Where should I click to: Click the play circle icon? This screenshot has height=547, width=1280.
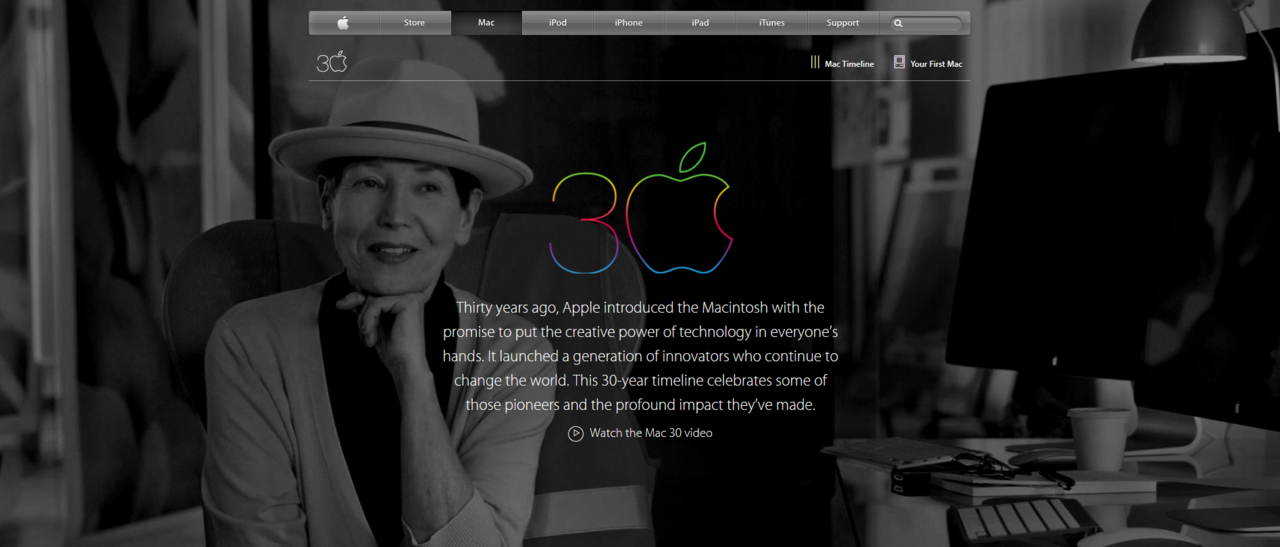[x=576, y=433]
